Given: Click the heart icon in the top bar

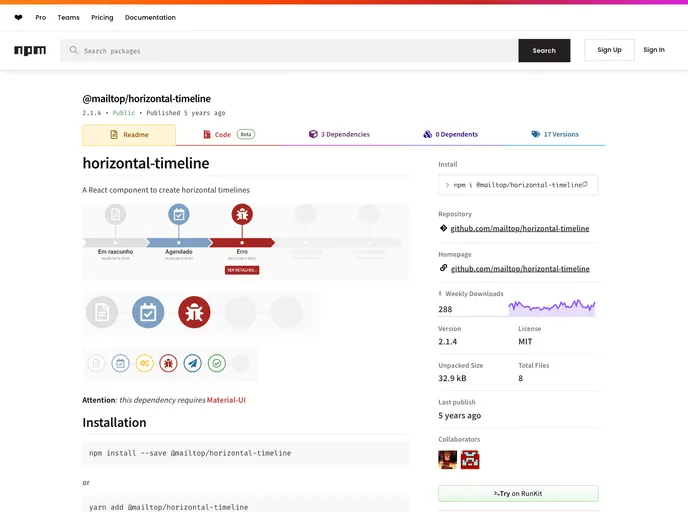Looking at the screenshot, I should point(18,18).
